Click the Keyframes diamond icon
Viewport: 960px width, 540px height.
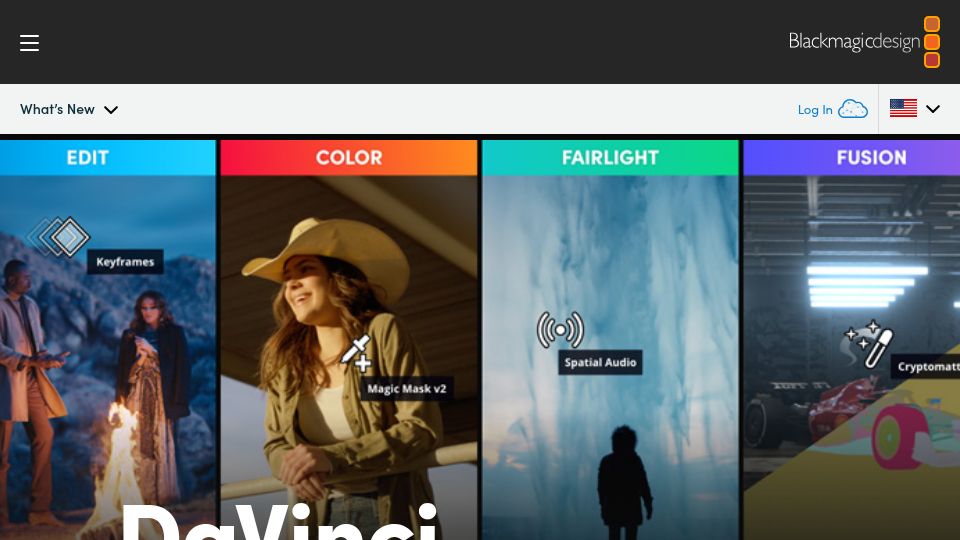point(59,236)
